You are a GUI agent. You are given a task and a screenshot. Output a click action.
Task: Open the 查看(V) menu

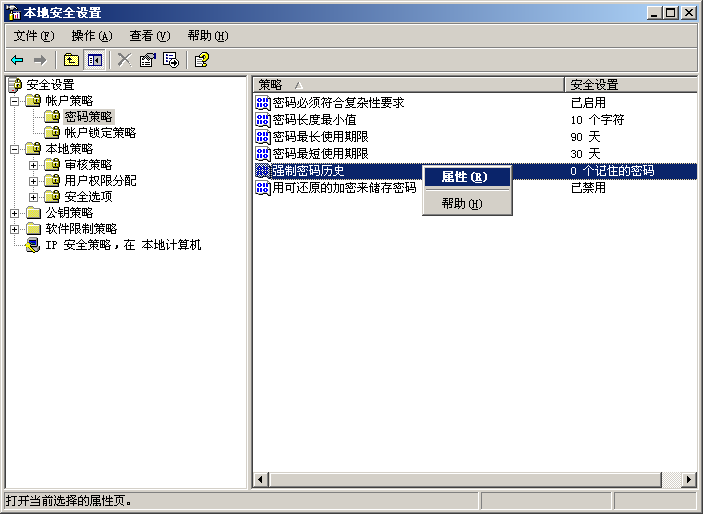pos(150,35)
